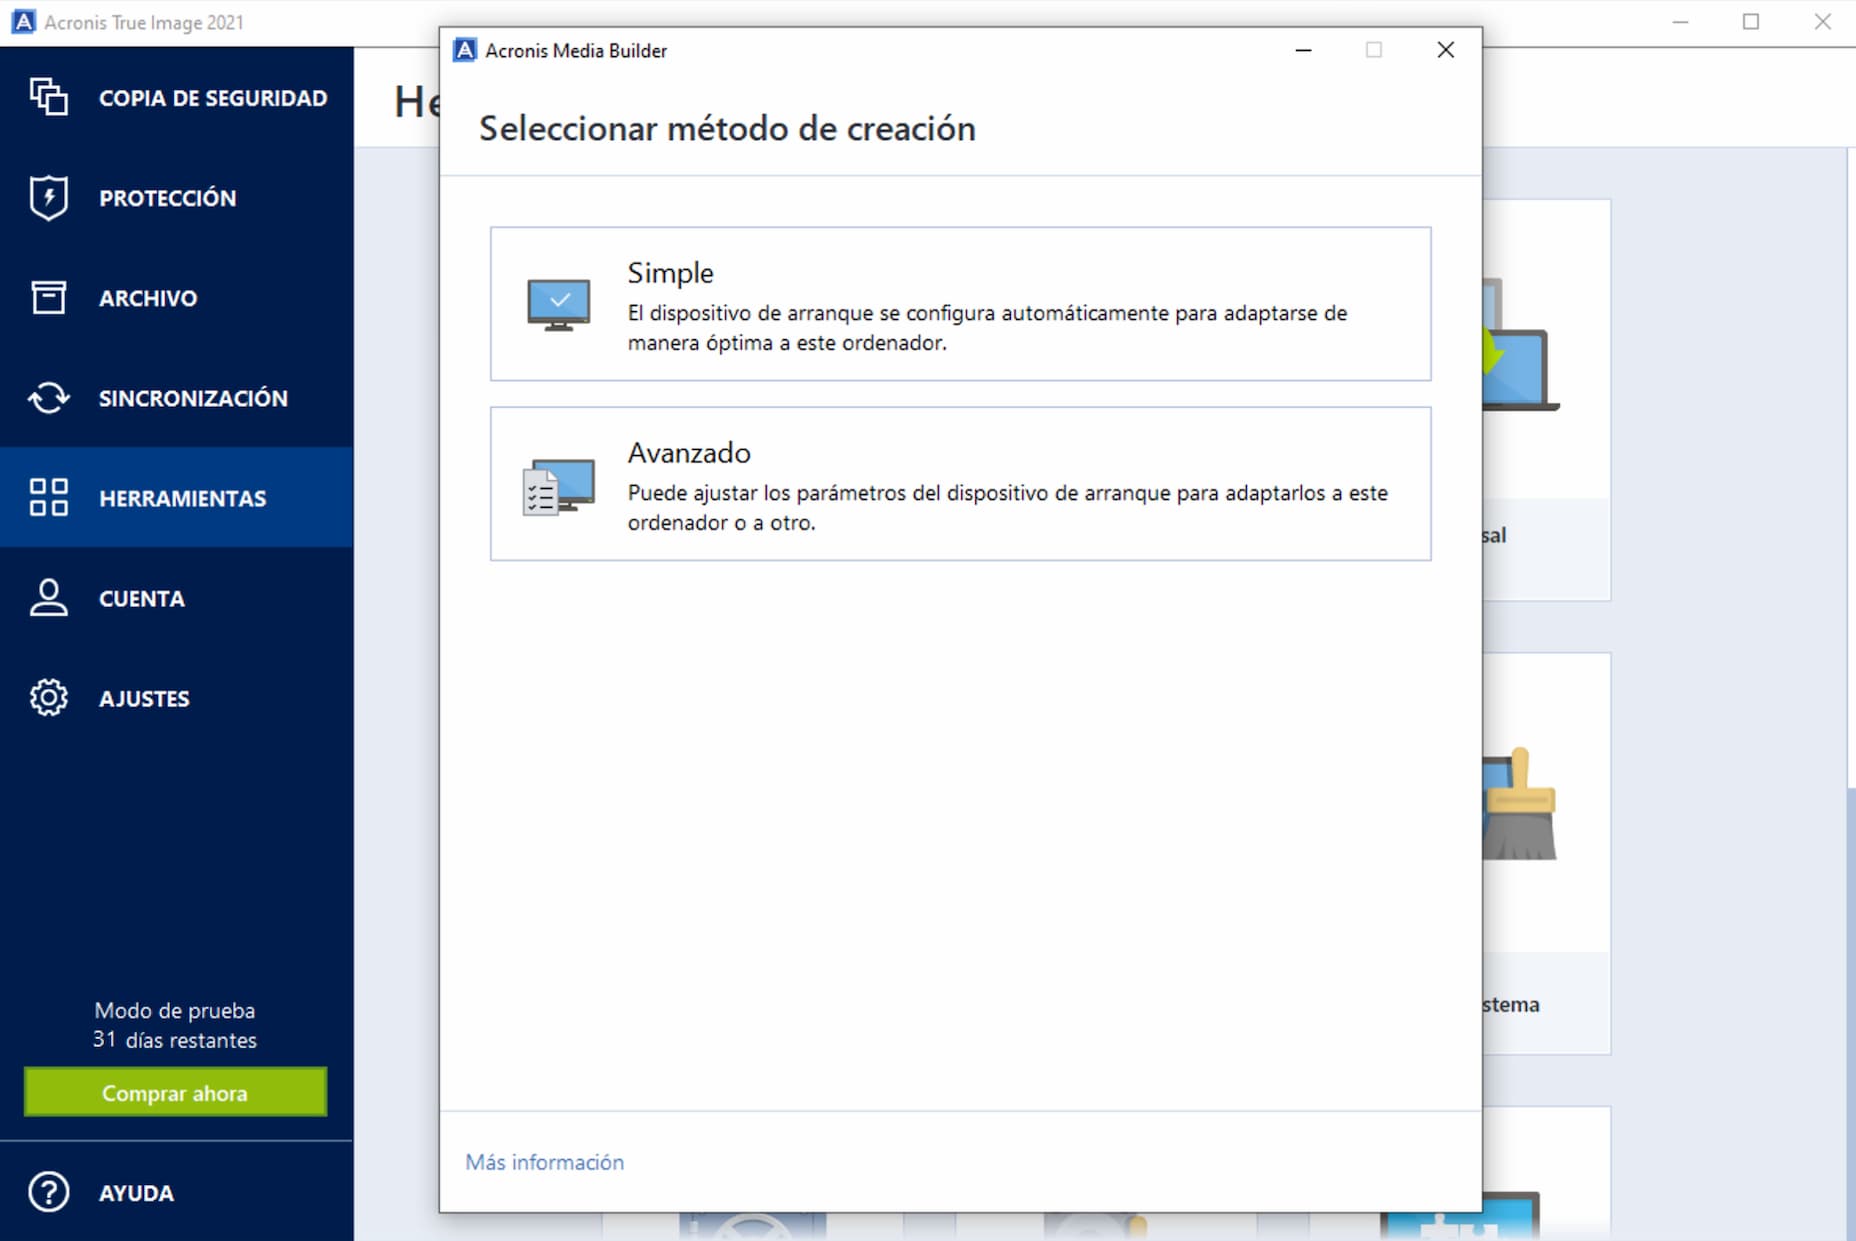Open the Ajustes gear icon

pos(48,698)
